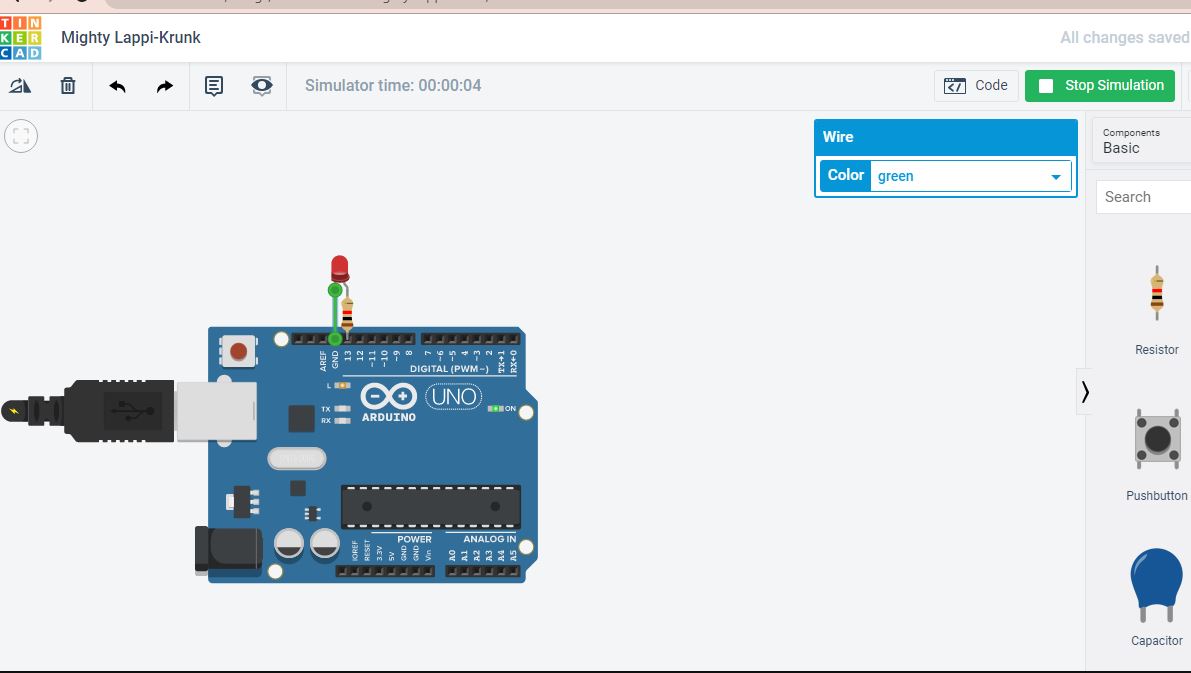The image size is (1191, 673).
Task: Collapse the components panel with the chevron
Action: pos(1085,392)
